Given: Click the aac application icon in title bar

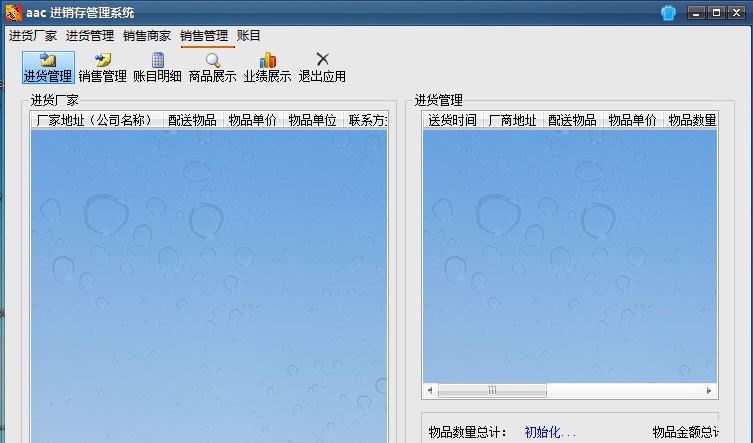Looking at the screenshot, I should [x=13, y=12].
